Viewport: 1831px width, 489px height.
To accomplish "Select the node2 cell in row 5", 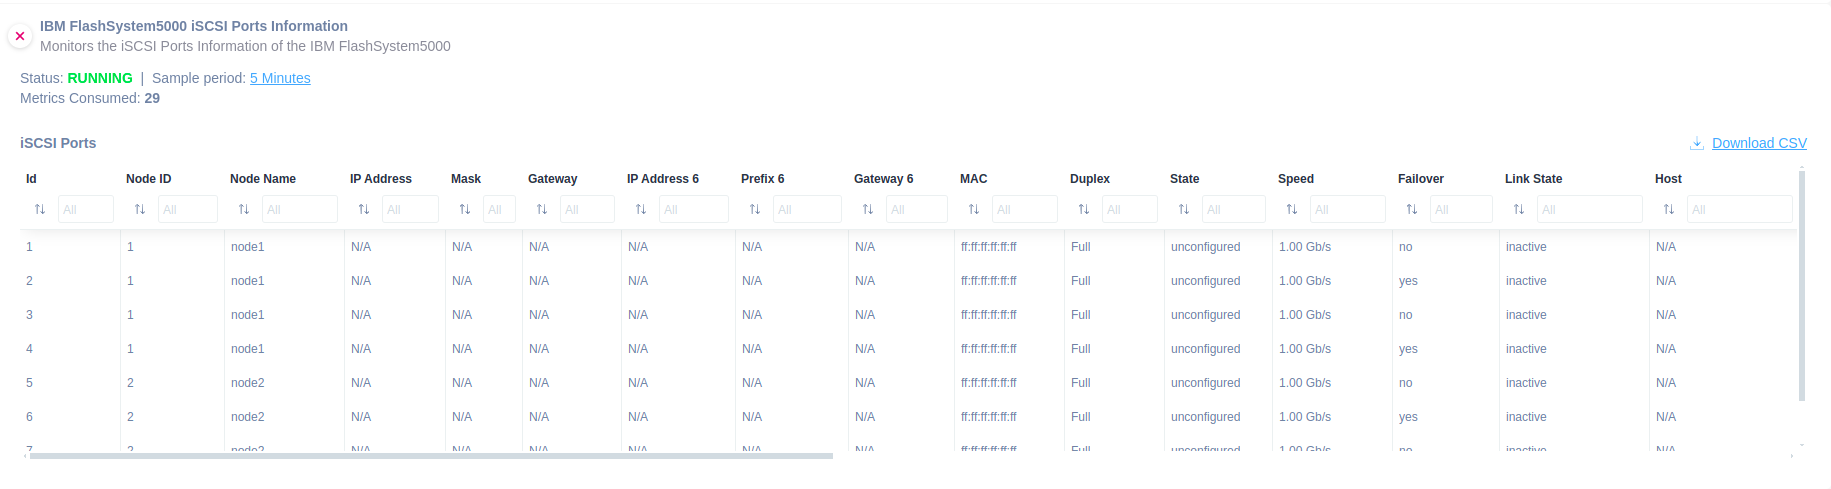I will [248, 383].
